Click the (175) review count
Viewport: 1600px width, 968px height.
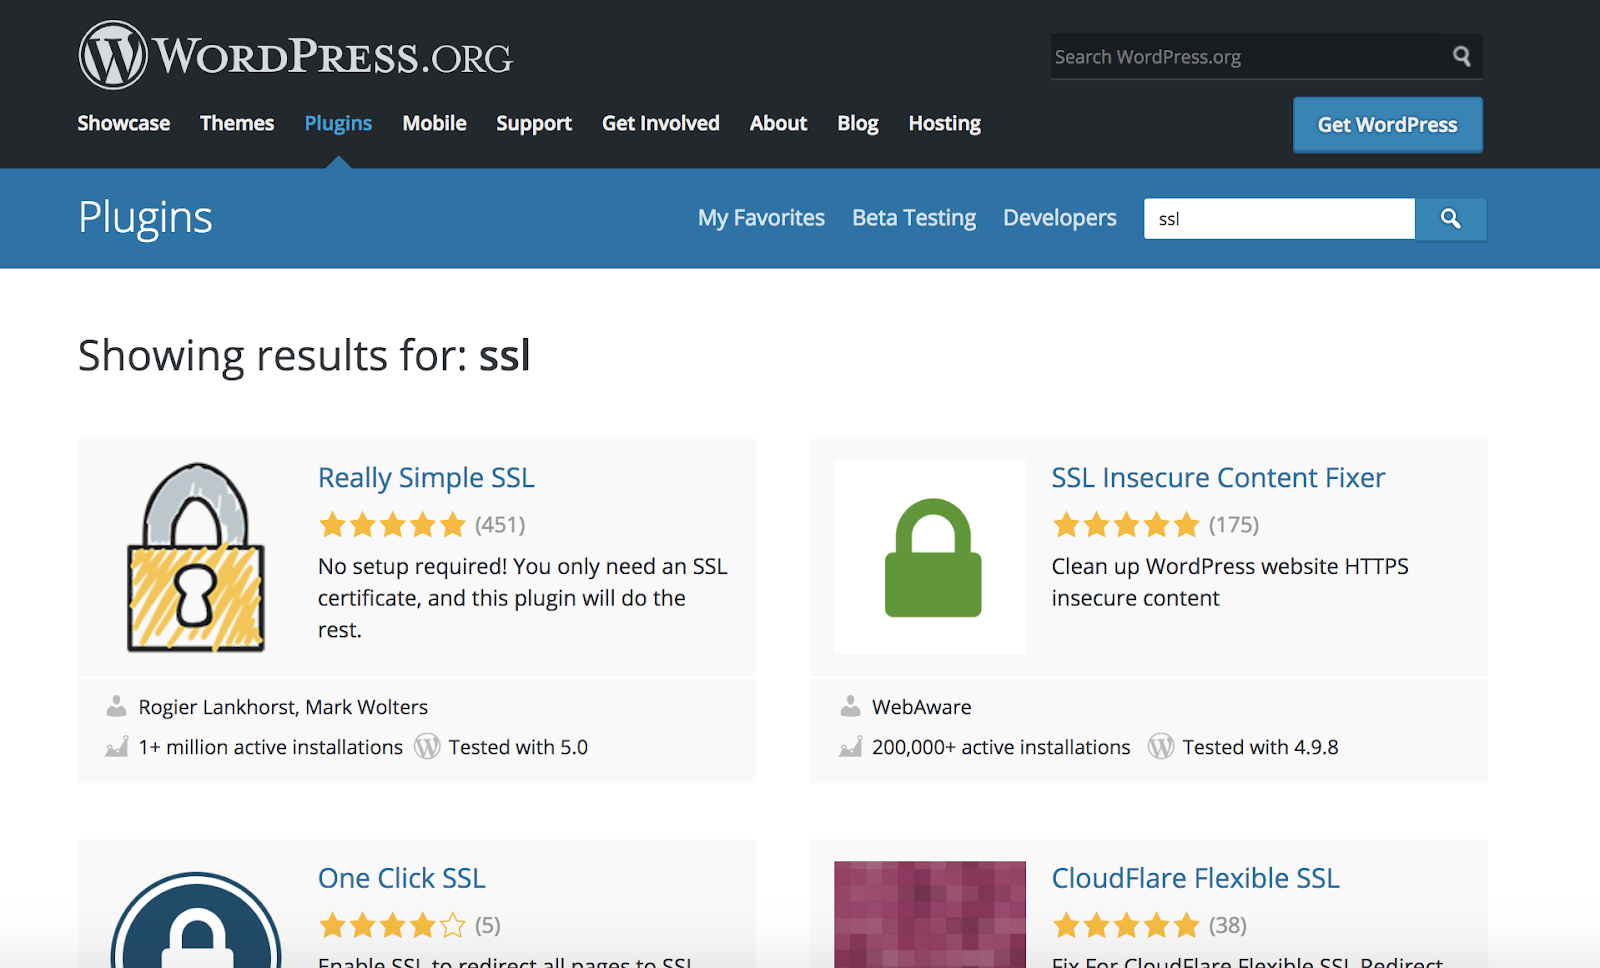(1234, 524)
